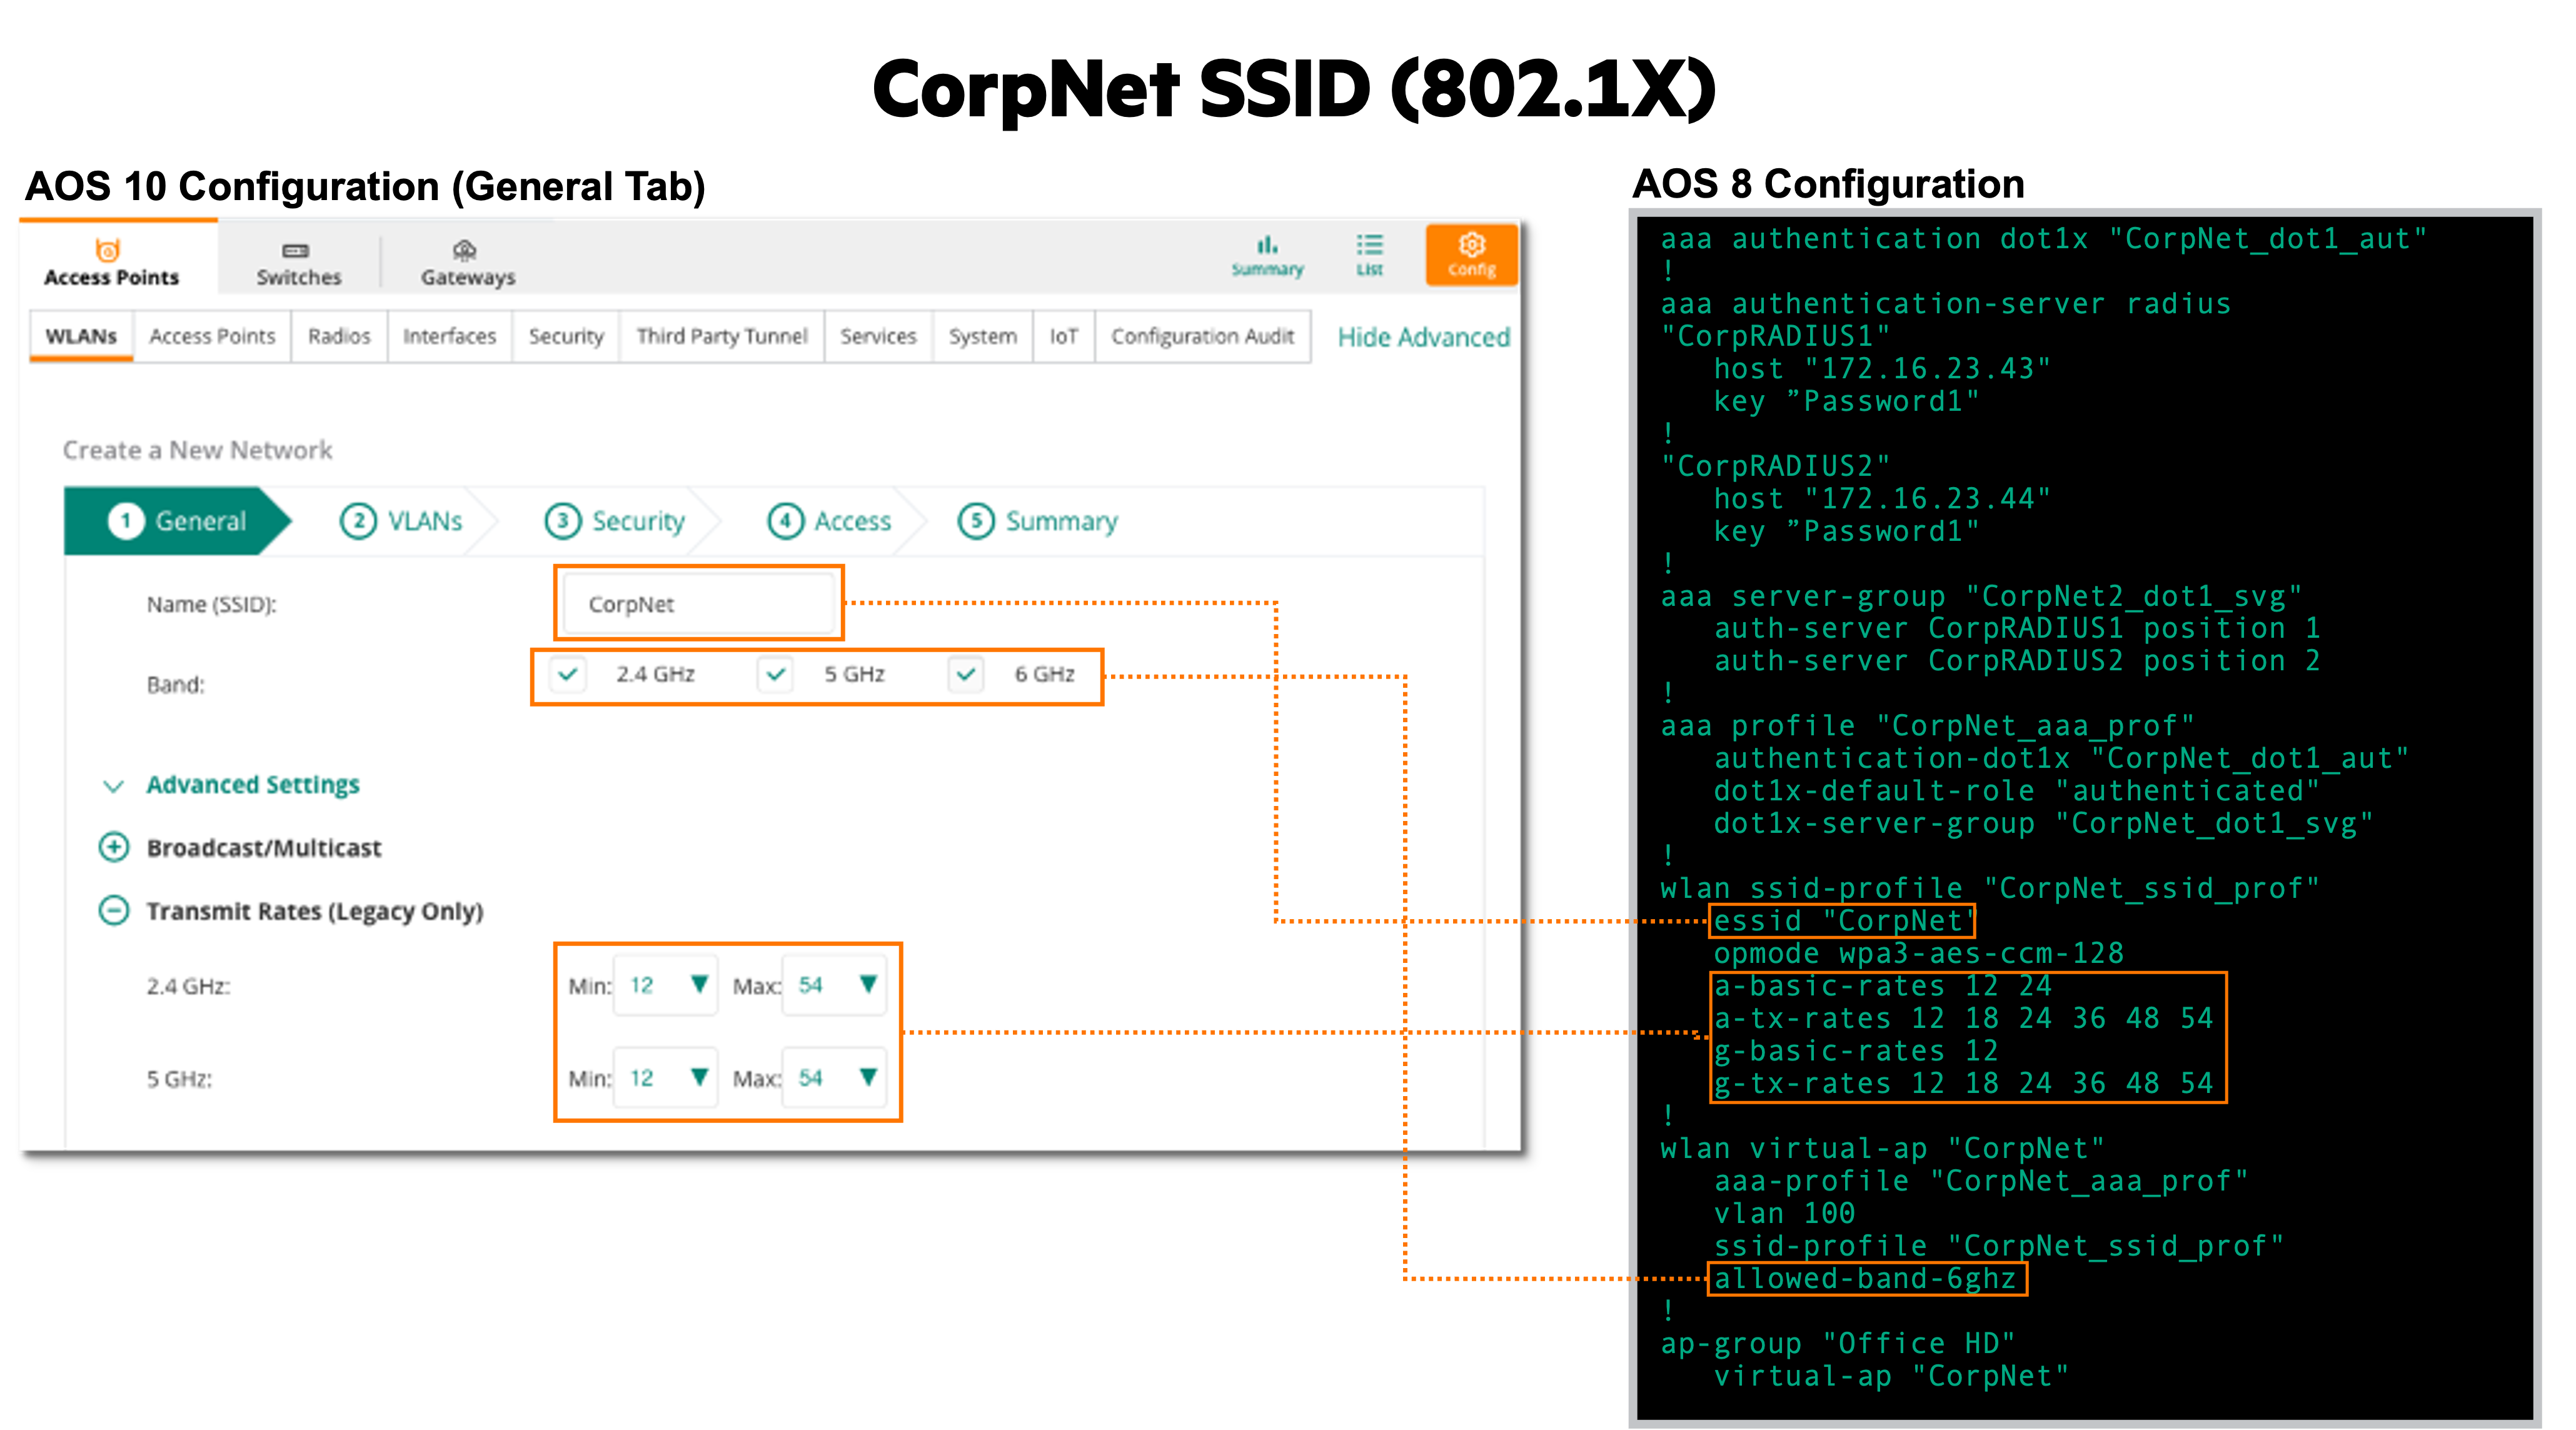This screenshot has height=1430, width=2576.
Task: Click 'a-basic-rates 12 24' config line
Action: coord(1882,986)
